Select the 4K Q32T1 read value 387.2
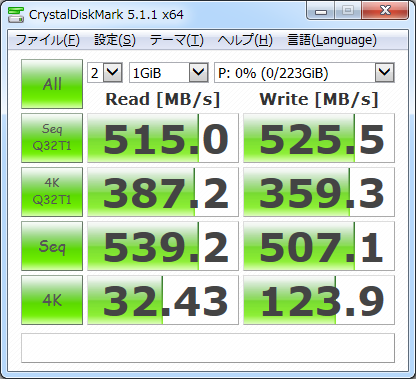Viewport: 416px width, 379px height. pos(163,192)
